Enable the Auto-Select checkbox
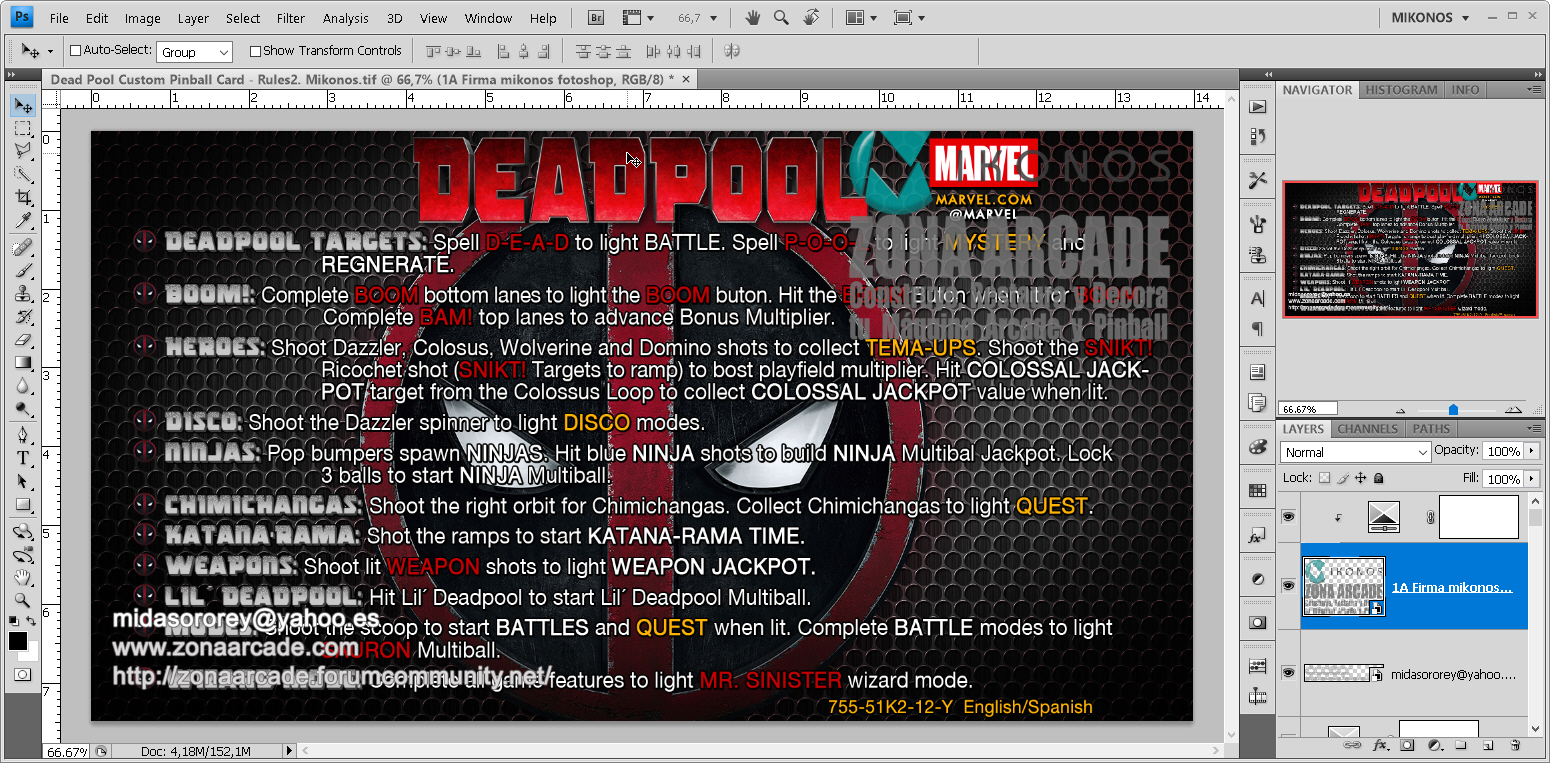 click(75, 51)
